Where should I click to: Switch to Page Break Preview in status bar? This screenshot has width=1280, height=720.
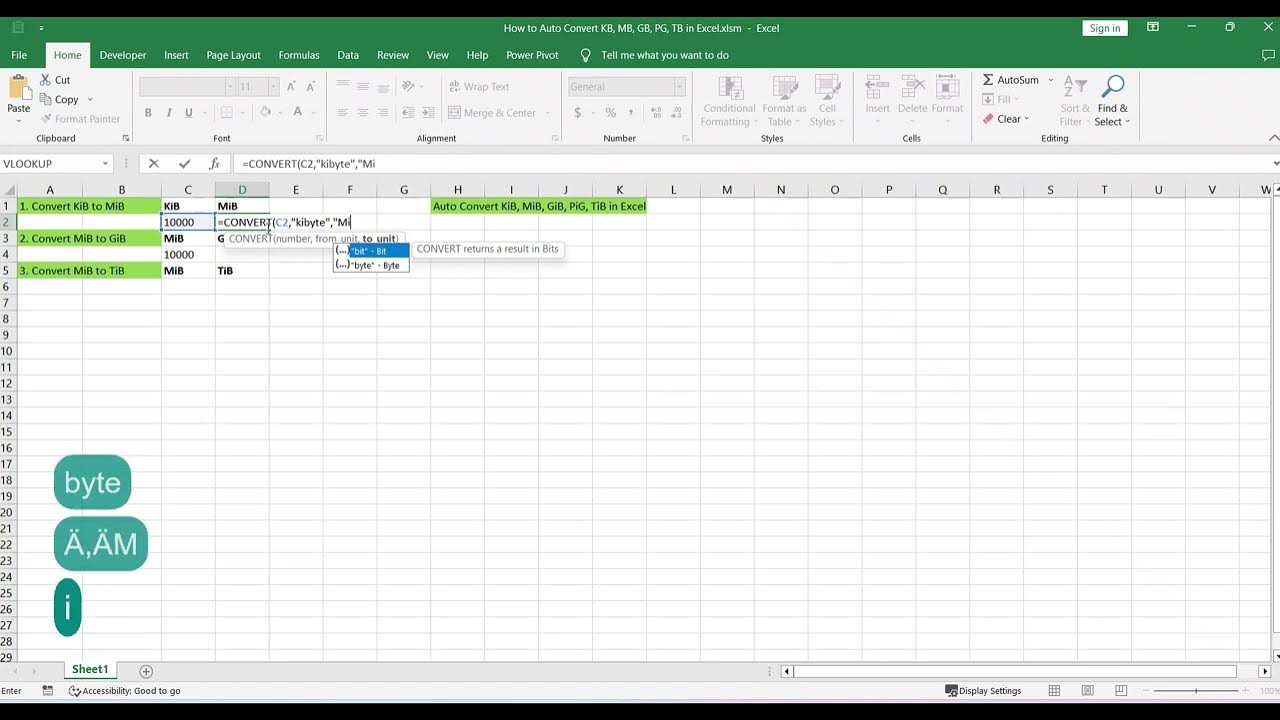pyautogui.click(x=1120, y=691)
